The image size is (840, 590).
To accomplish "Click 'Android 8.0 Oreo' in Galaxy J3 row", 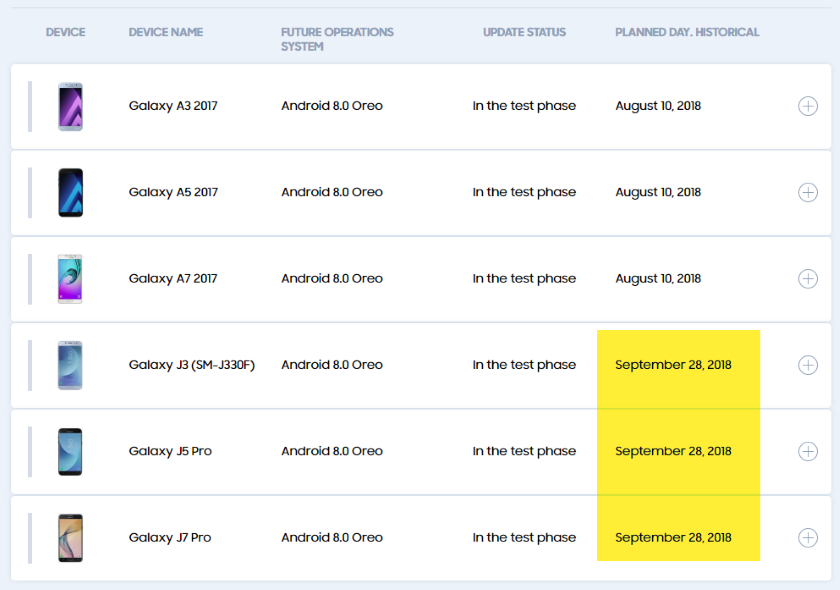I will [x=332, y=365].
